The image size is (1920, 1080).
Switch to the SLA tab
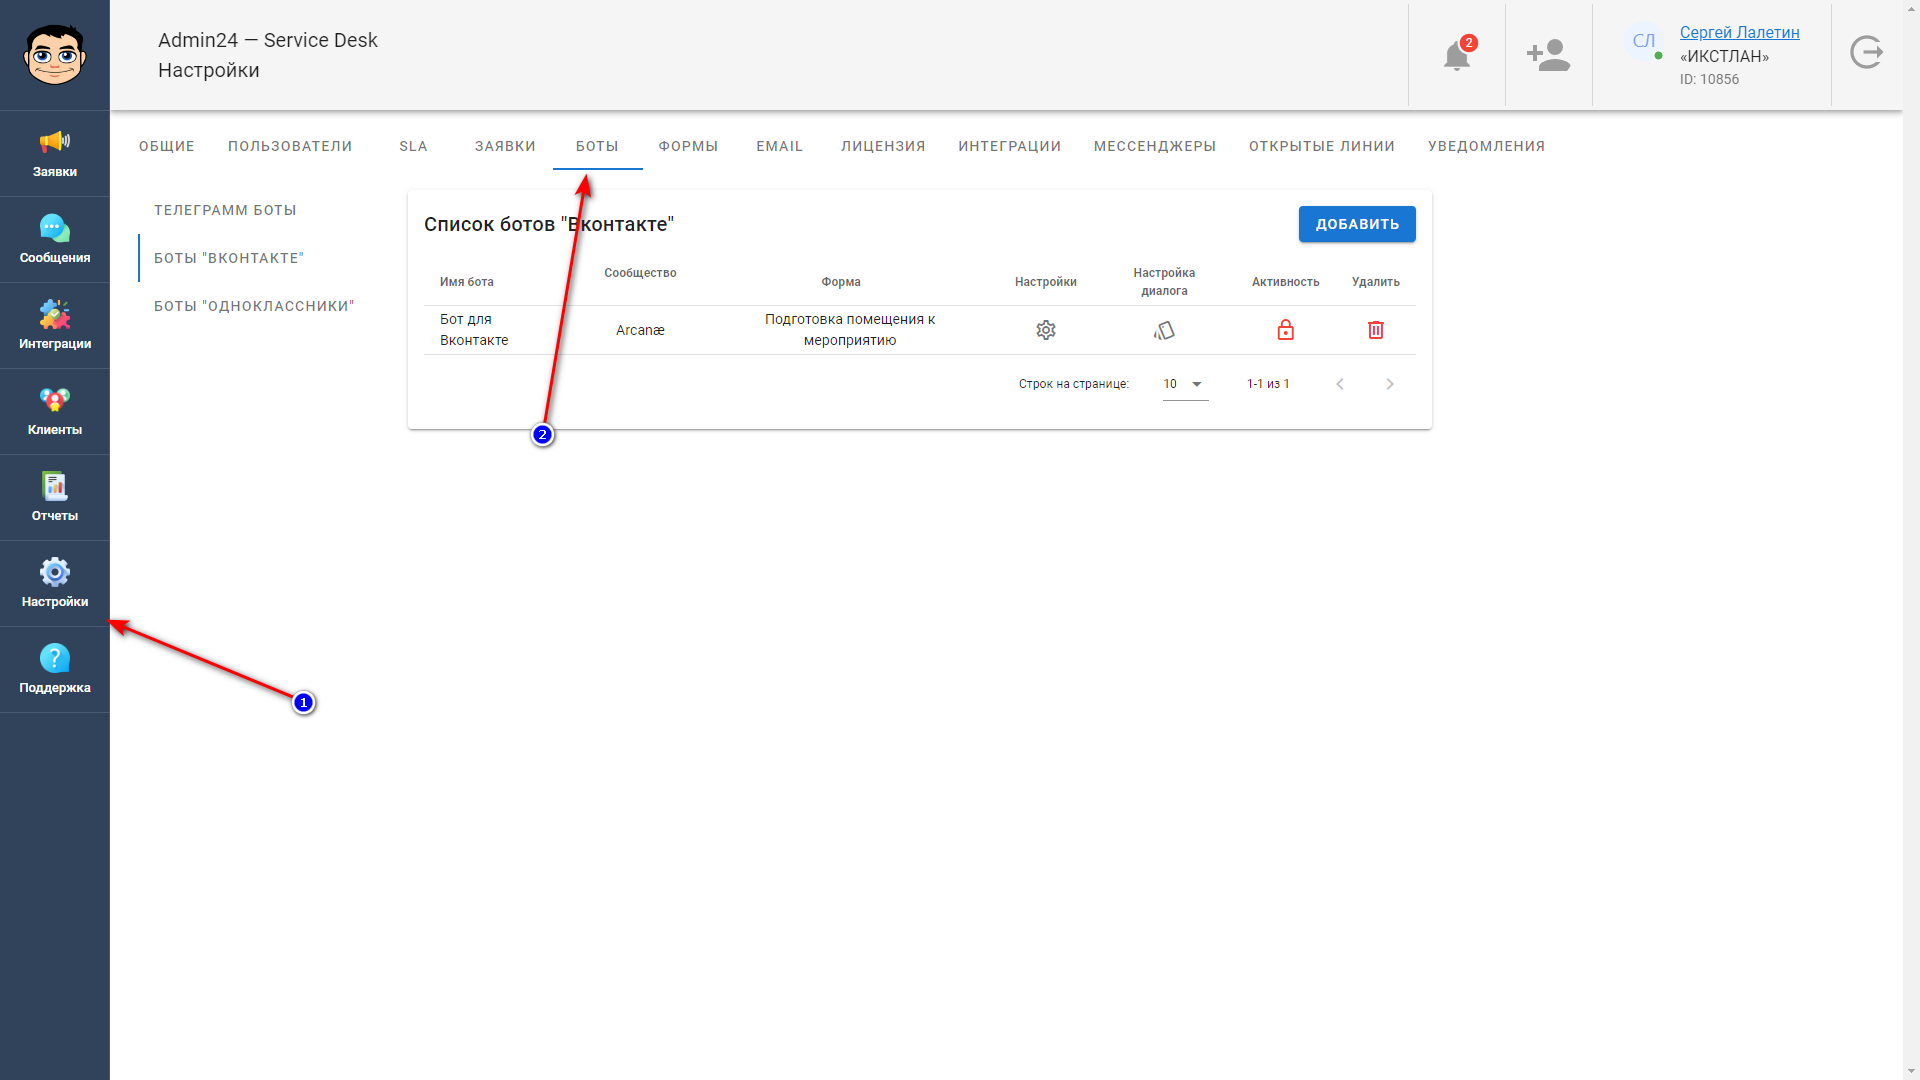[x=413, y=146]
